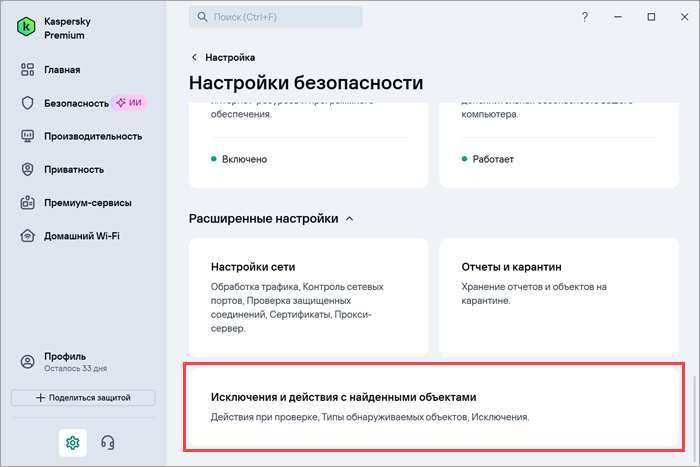Image resolution: width=700 pixels, height=467 pixels.
Task: Open the Безопасность menu item
Action: tap(76, 103)
